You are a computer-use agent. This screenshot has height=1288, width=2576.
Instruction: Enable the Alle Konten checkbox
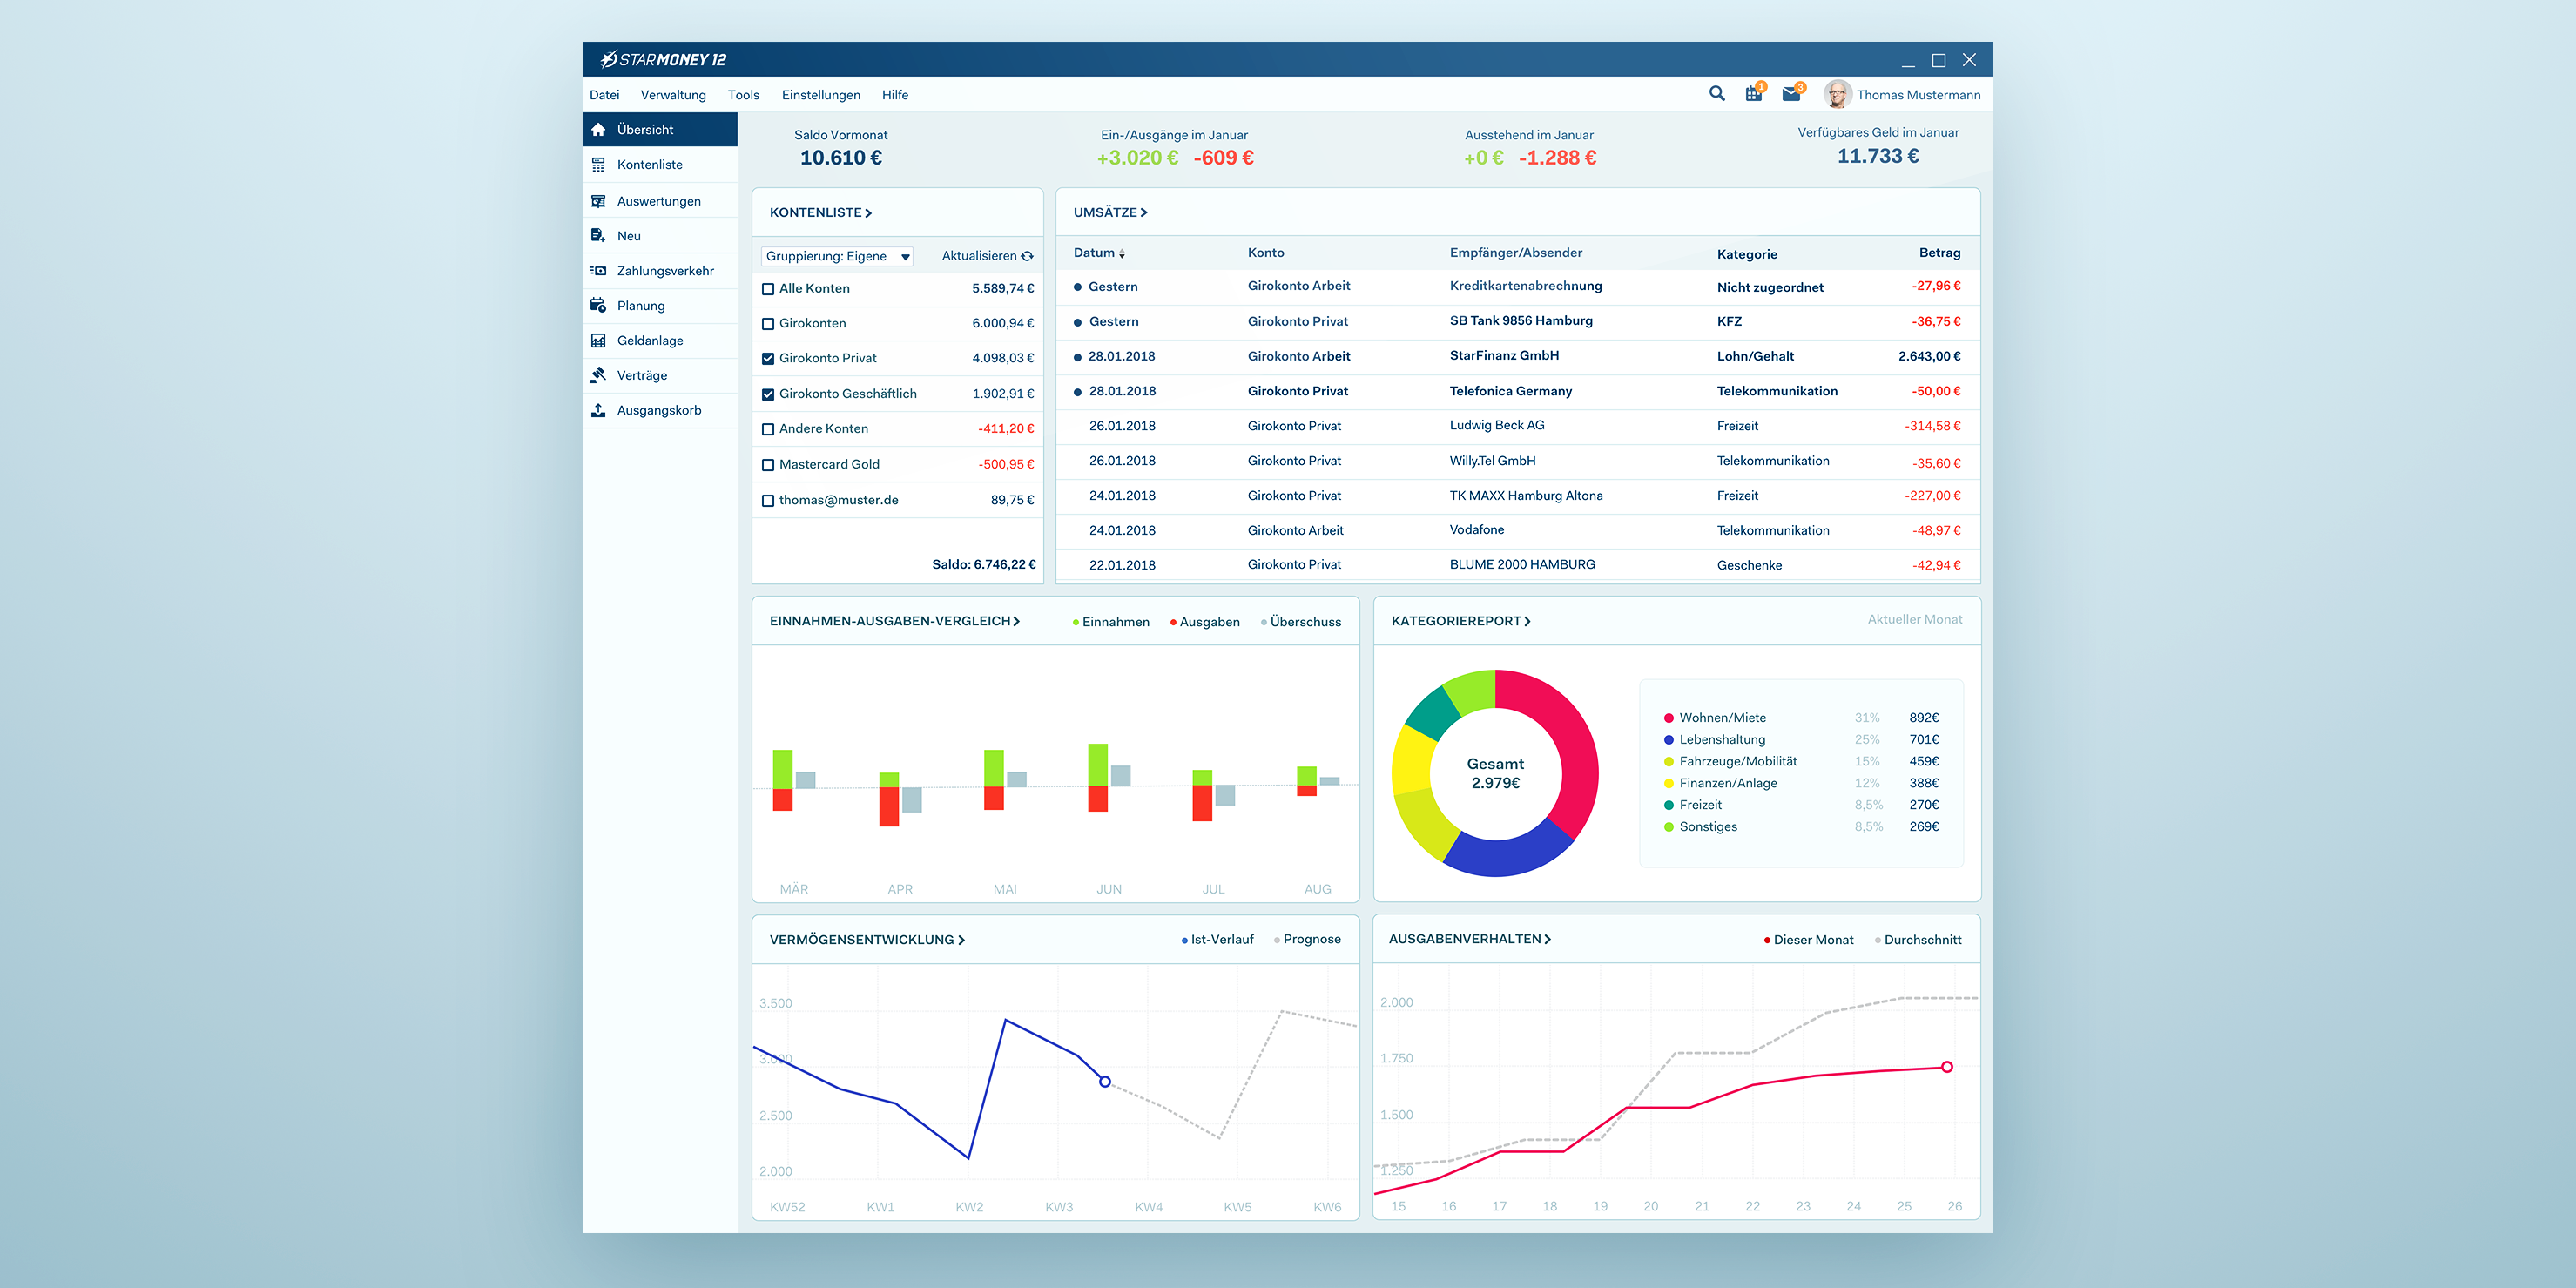click(x=768, y=289)
